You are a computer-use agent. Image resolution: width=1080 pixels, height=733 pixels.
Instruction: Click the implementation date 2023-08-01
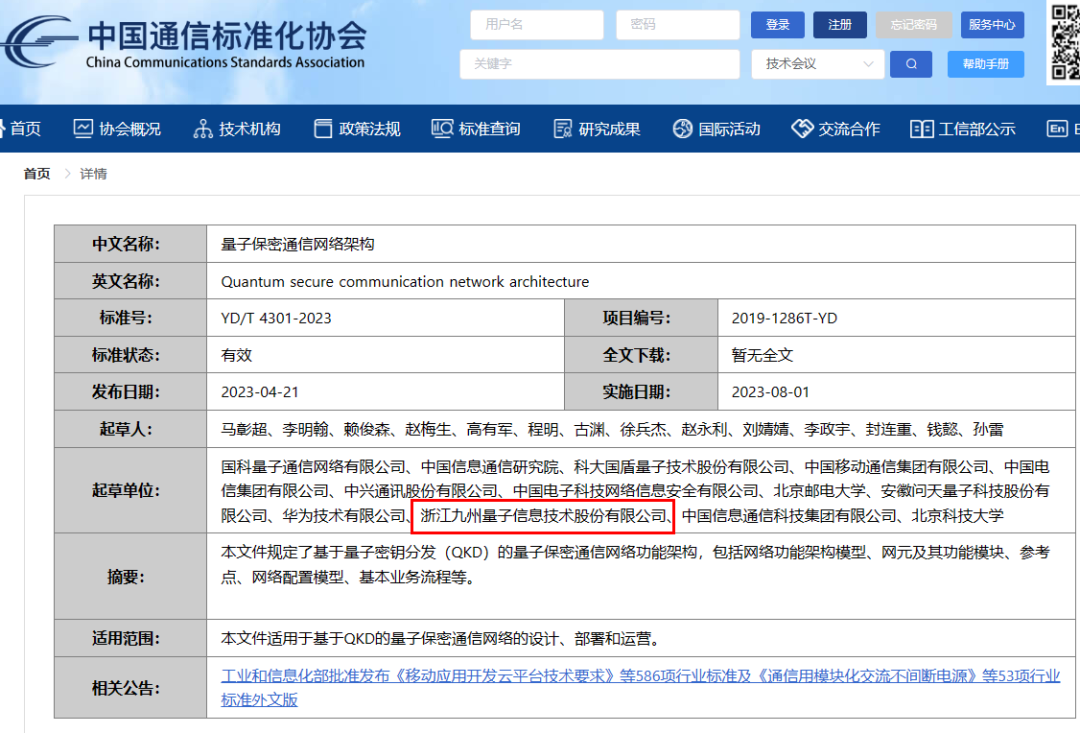[770, 392]
